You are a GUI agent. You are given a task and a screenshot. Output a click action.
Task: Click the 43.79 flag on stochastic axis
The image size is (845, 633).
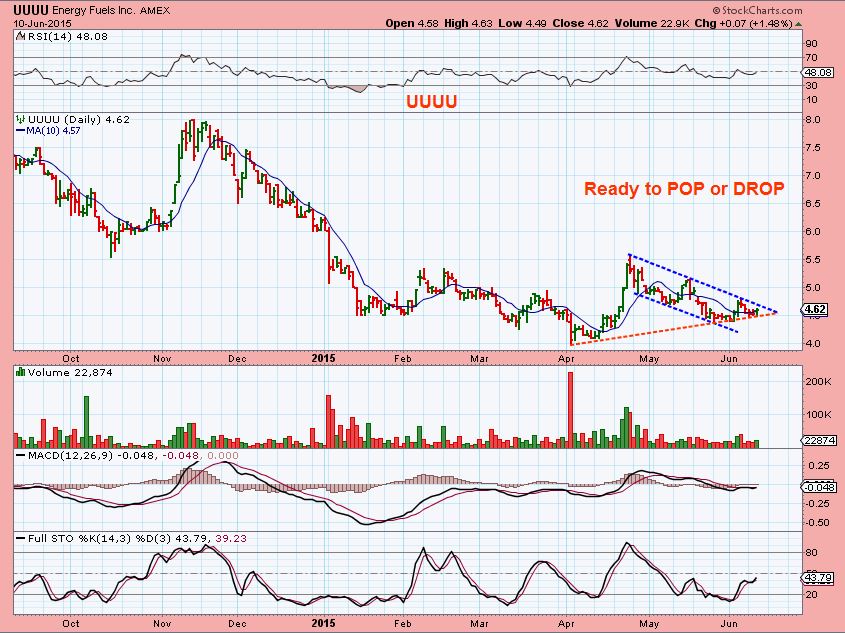(x=818, y=578)
